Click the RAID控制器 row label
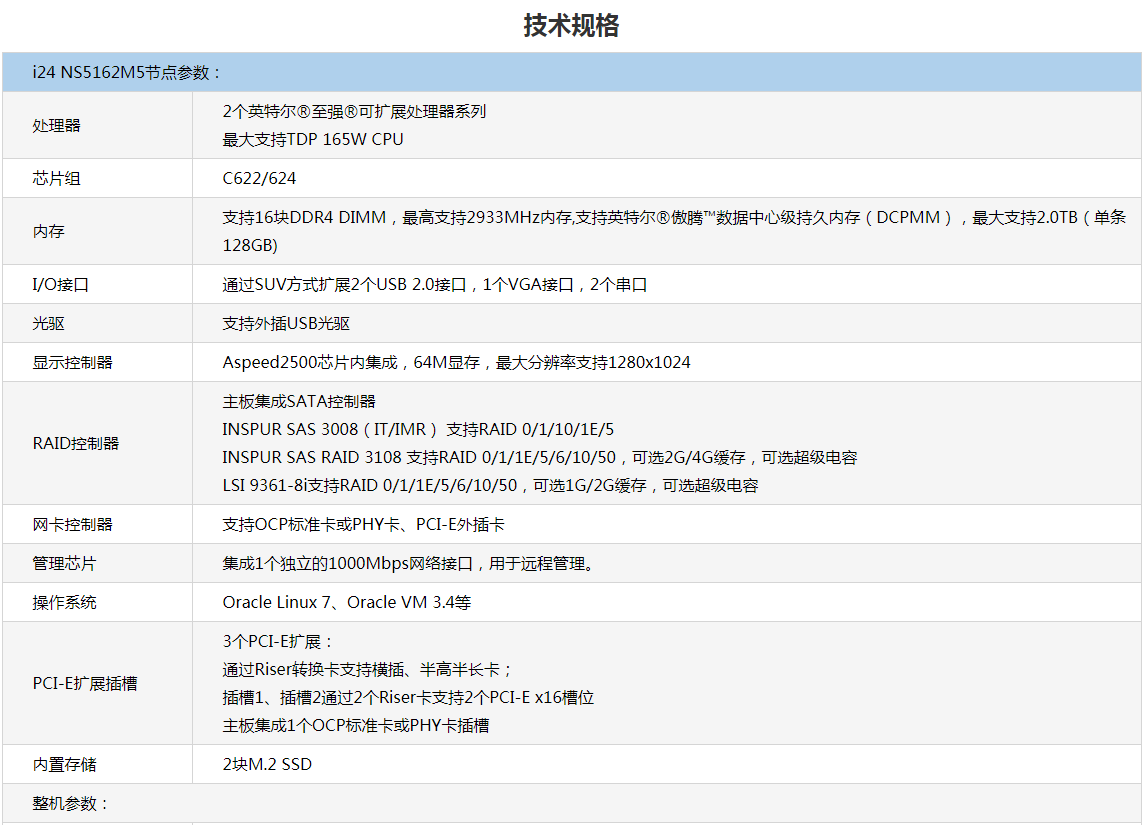This screenshot has height=825, width=1145. 76,444
